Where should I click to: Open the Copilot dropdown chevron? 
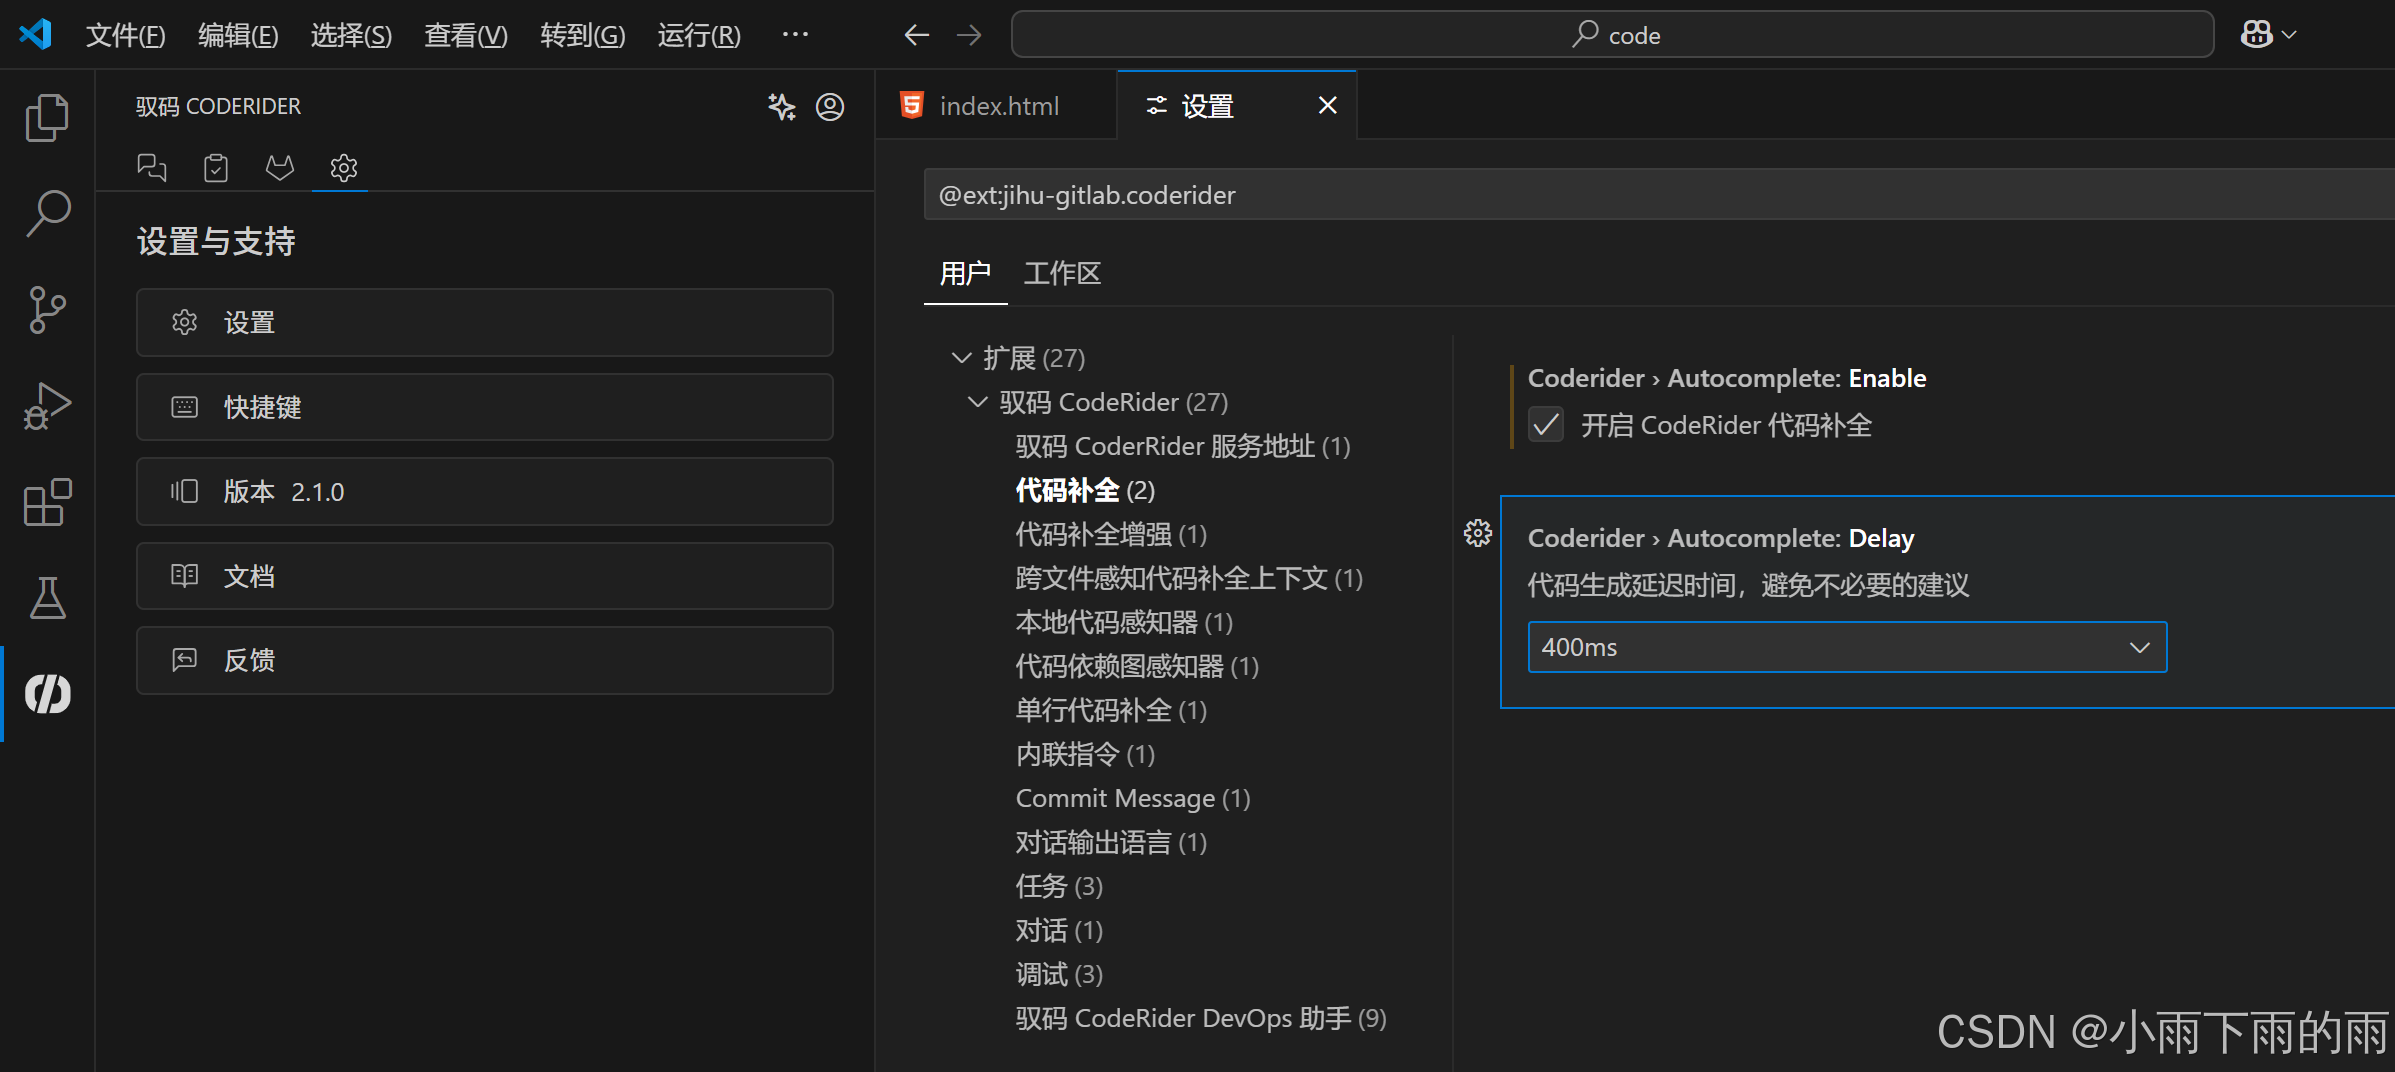click(x=2289, y=35)
